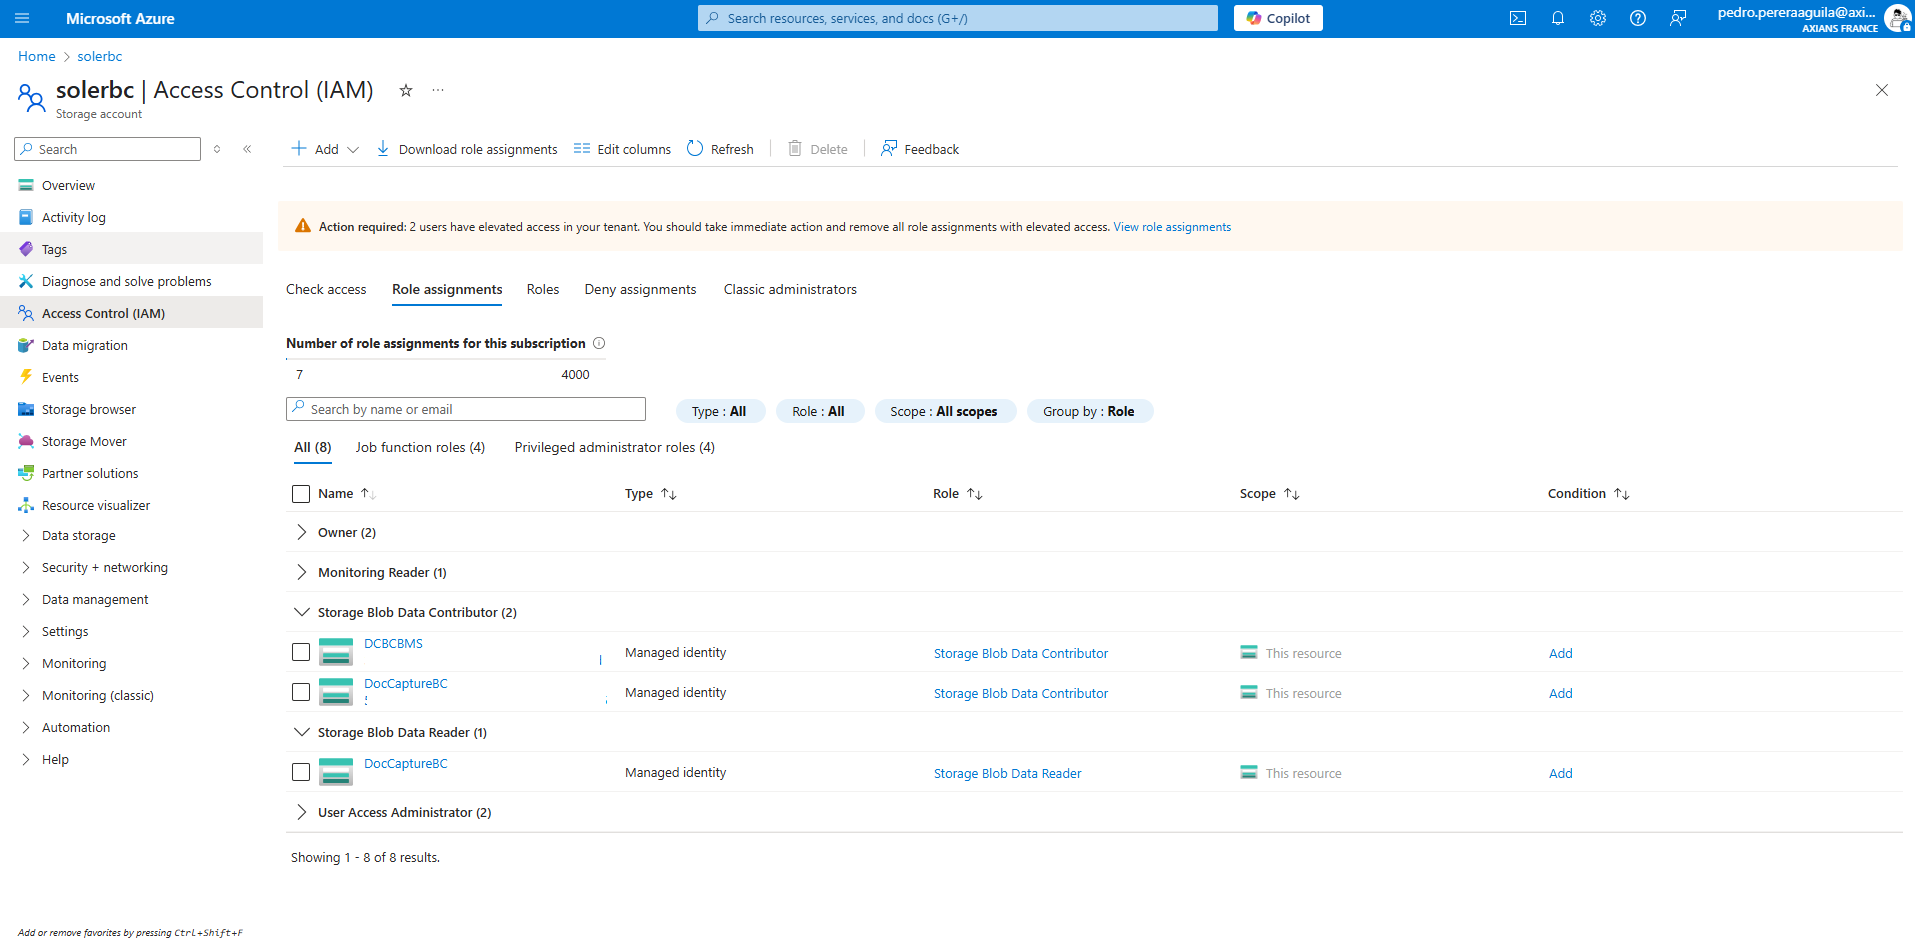
Task: Collapse the sidebar with double chevron
Action: coord(247,149)
